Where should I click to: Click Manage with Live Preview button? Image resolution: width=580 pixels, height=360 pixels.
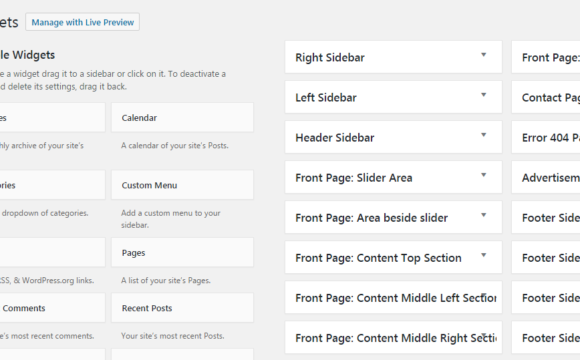[82, 22]
